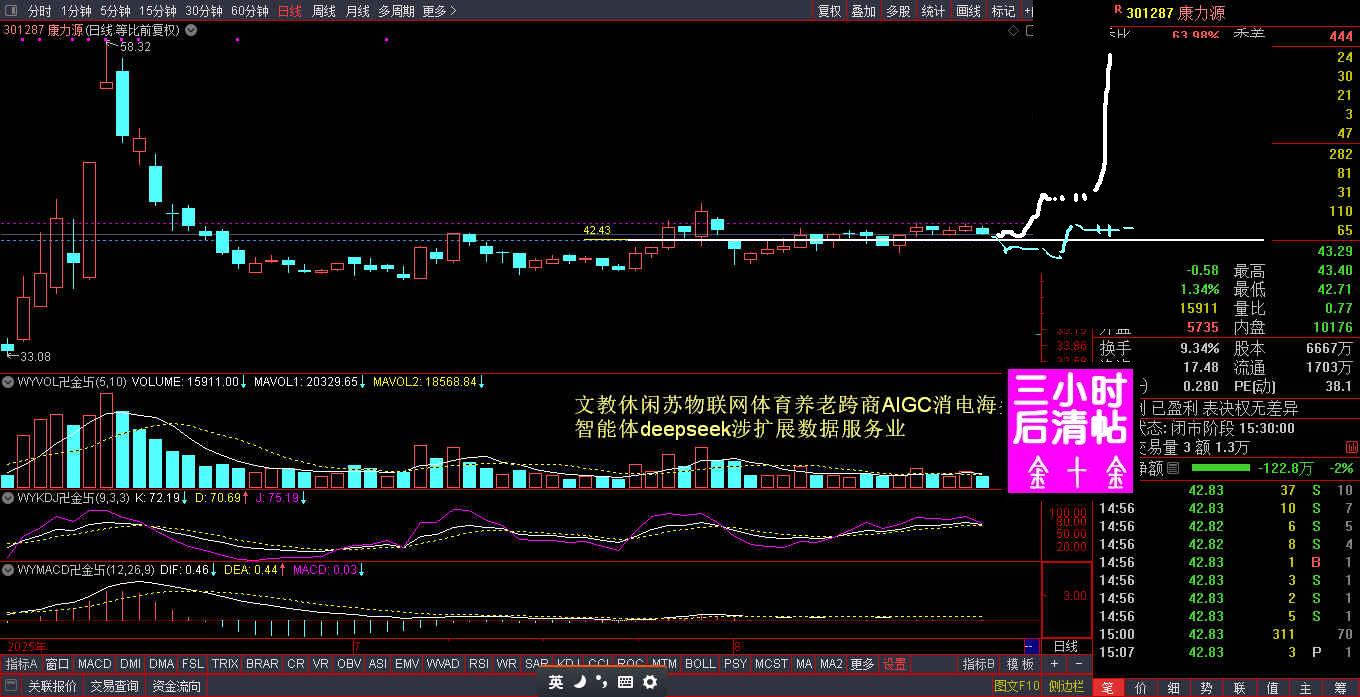
Task: Apply CR indicator
Action: coord(296,664)
